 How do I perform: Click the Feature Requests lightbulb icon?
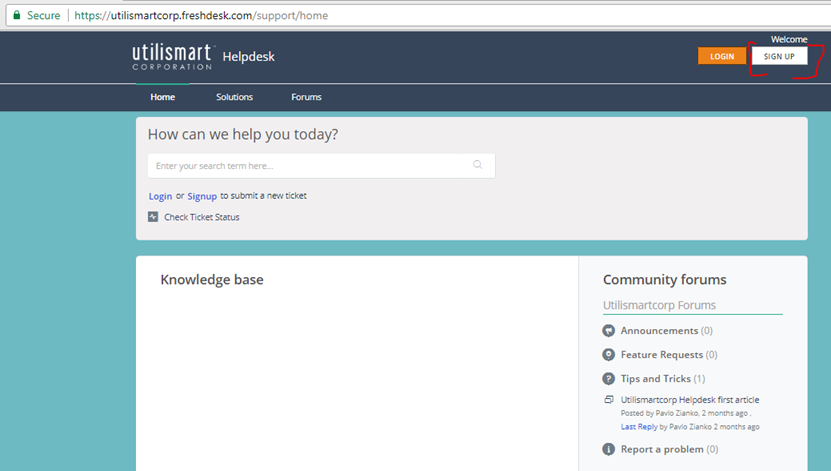pos(608,354)
